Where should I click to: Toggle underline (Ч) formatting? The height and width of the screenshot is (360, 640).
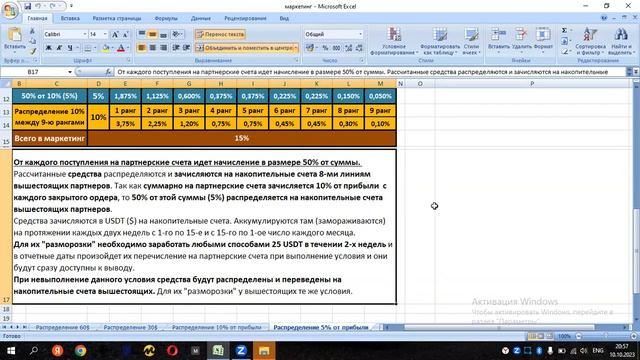click(70, 48)
